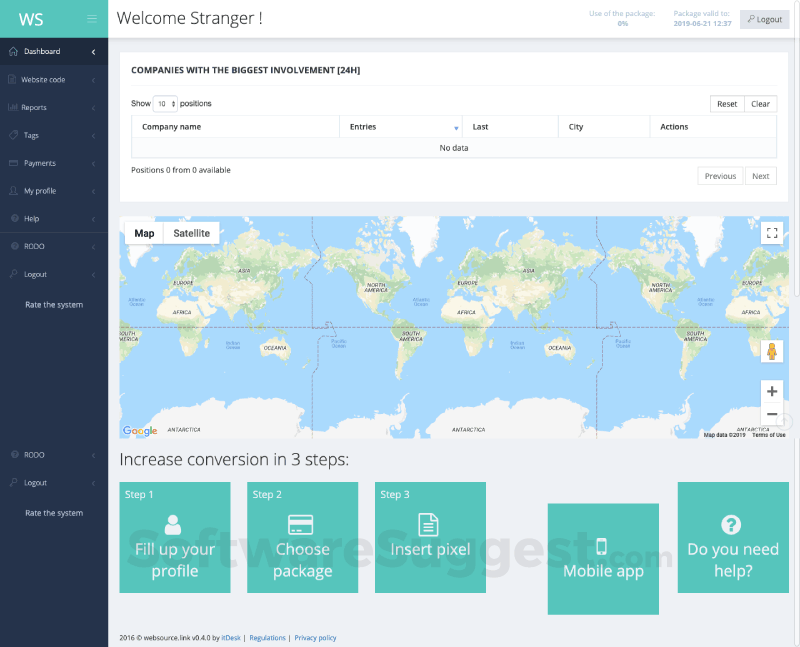This screenshot has height=647, width=800.
Task: Toggle fullscreen mode on the map
Action: pos(771,232)
